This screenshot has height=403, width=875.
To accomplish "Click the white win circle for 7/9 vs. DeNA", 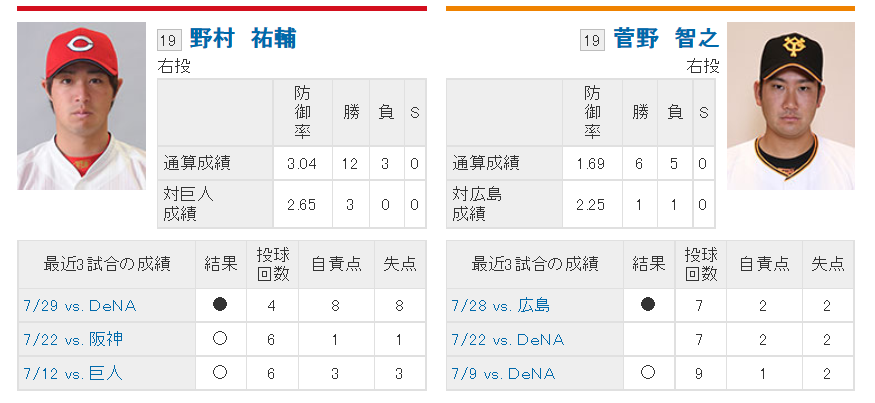I will [x=648, y=372].
